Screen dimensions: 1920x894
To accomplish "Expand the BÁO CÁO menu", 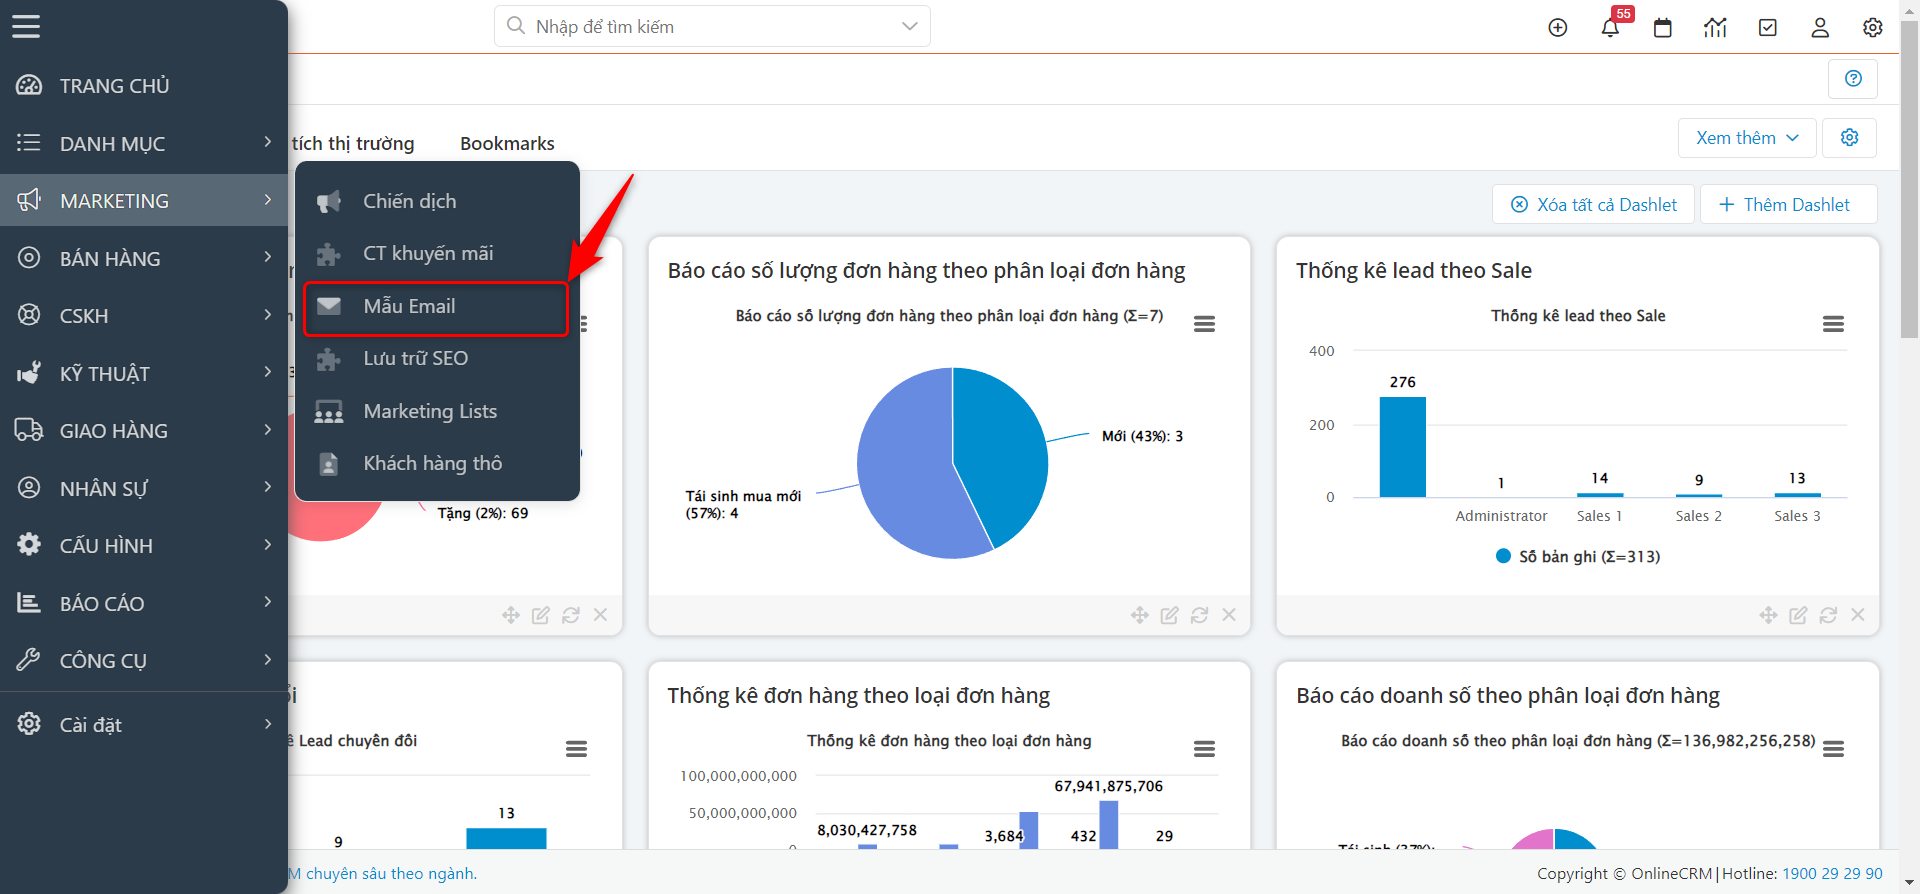I will pos(144,603).
